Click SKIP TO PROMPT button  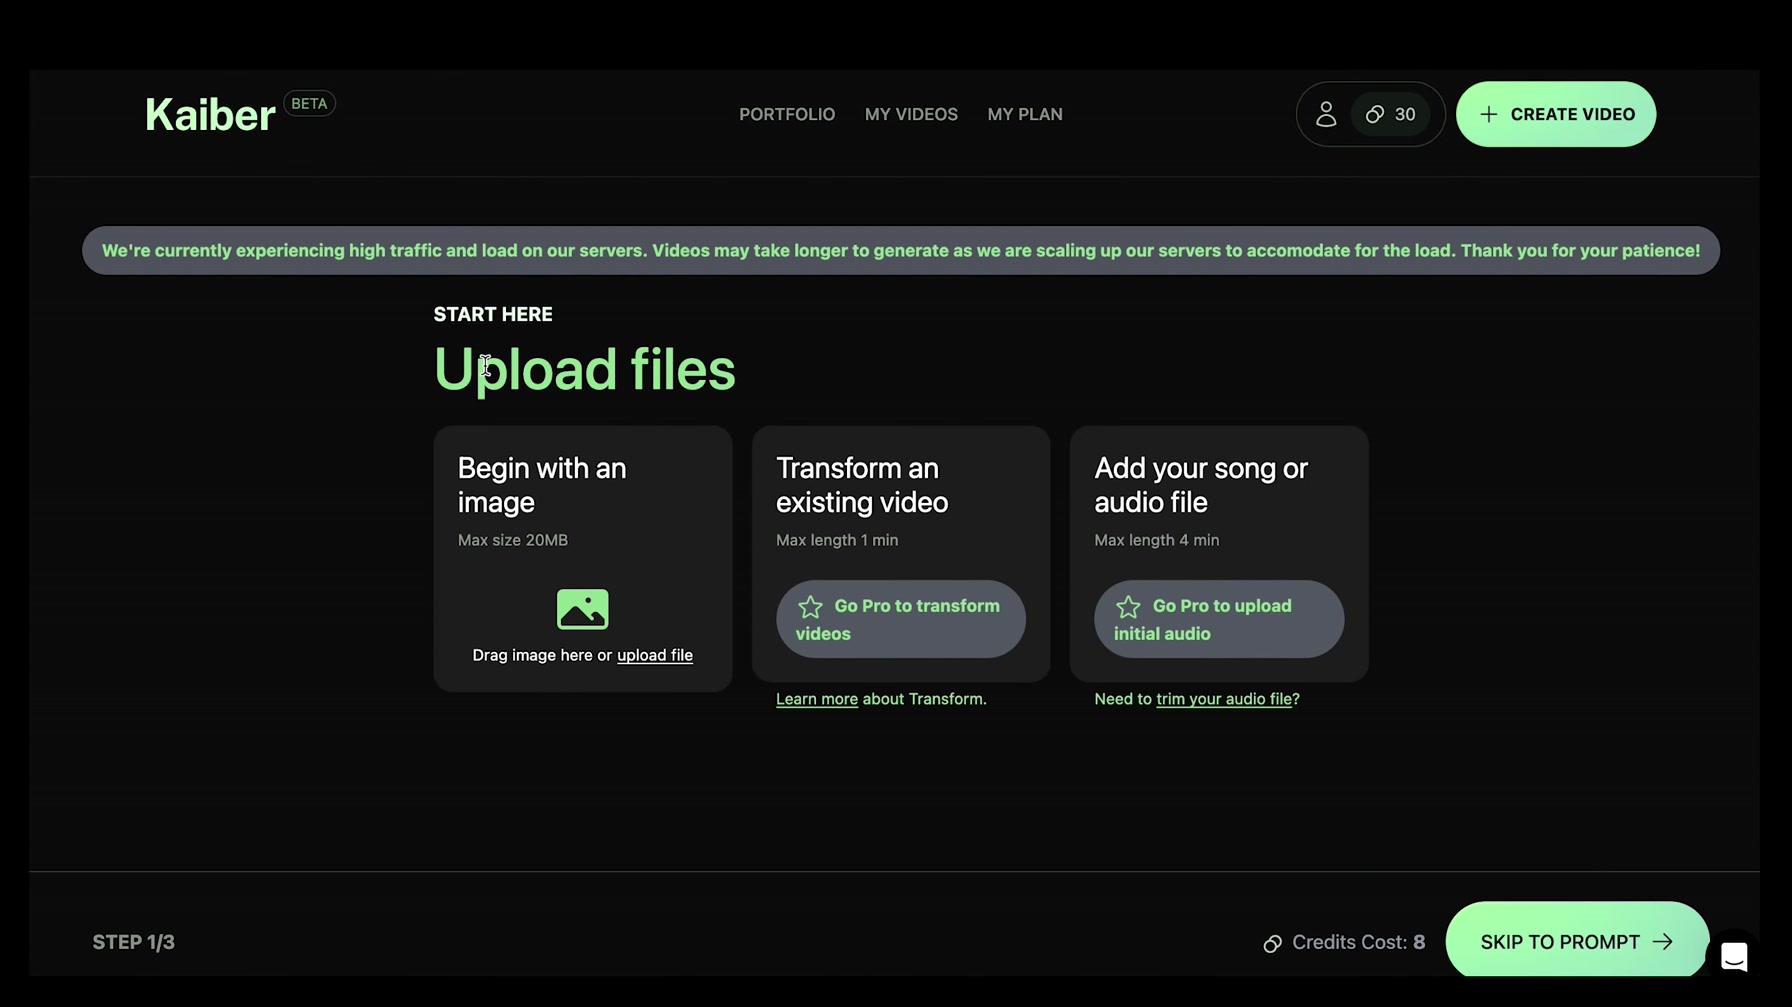pyautogui.click(x=1577, y=941)
